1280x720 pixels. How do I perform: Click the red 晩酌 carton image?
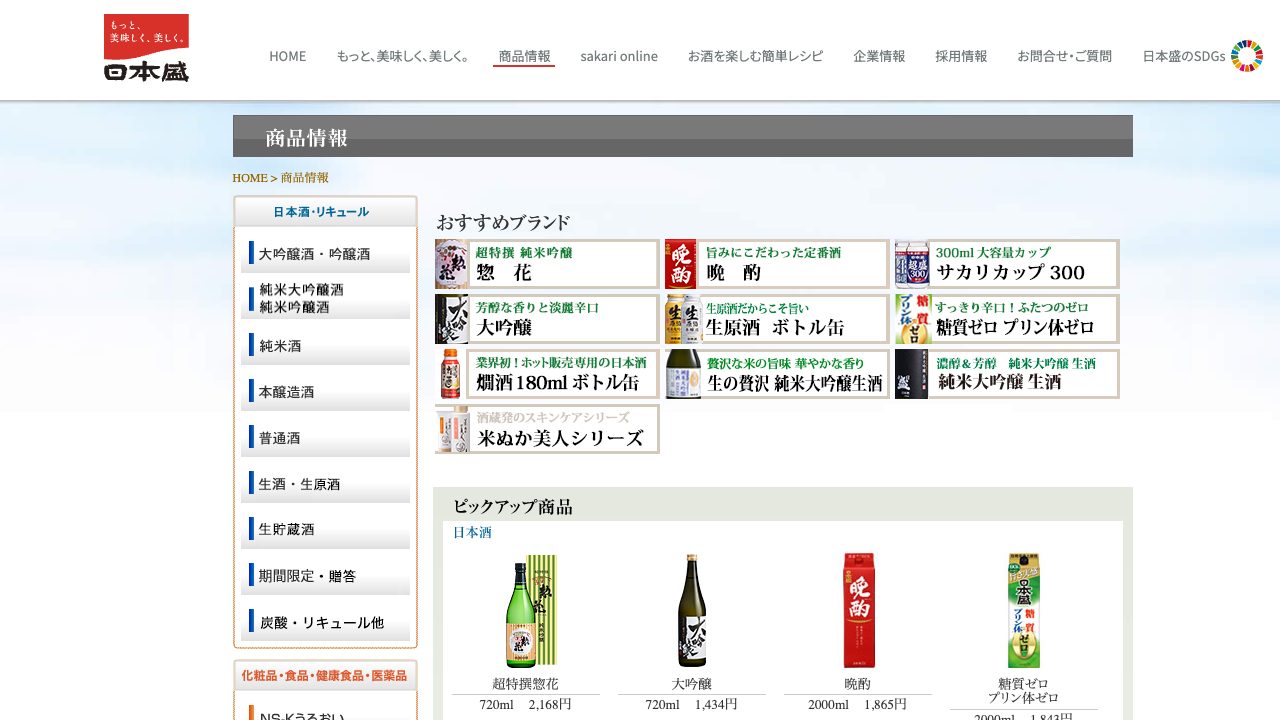point(859,611)
